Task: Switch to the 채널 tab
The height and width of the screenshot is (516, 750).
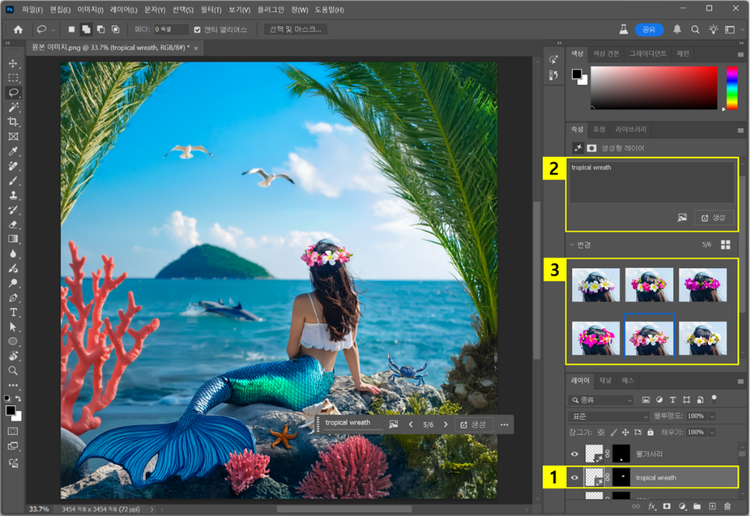Action: coord(605,381)
